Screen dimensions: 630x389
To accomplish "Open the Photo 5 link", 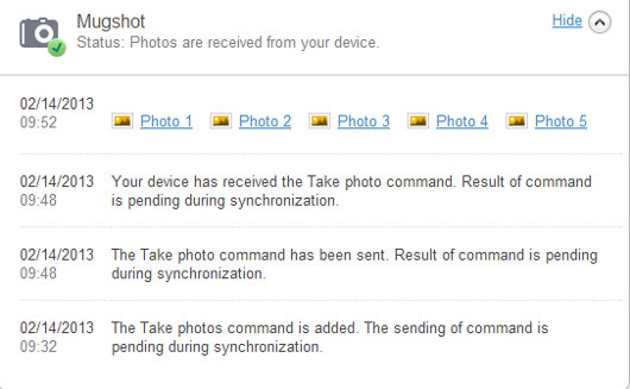I will (561, 121).
